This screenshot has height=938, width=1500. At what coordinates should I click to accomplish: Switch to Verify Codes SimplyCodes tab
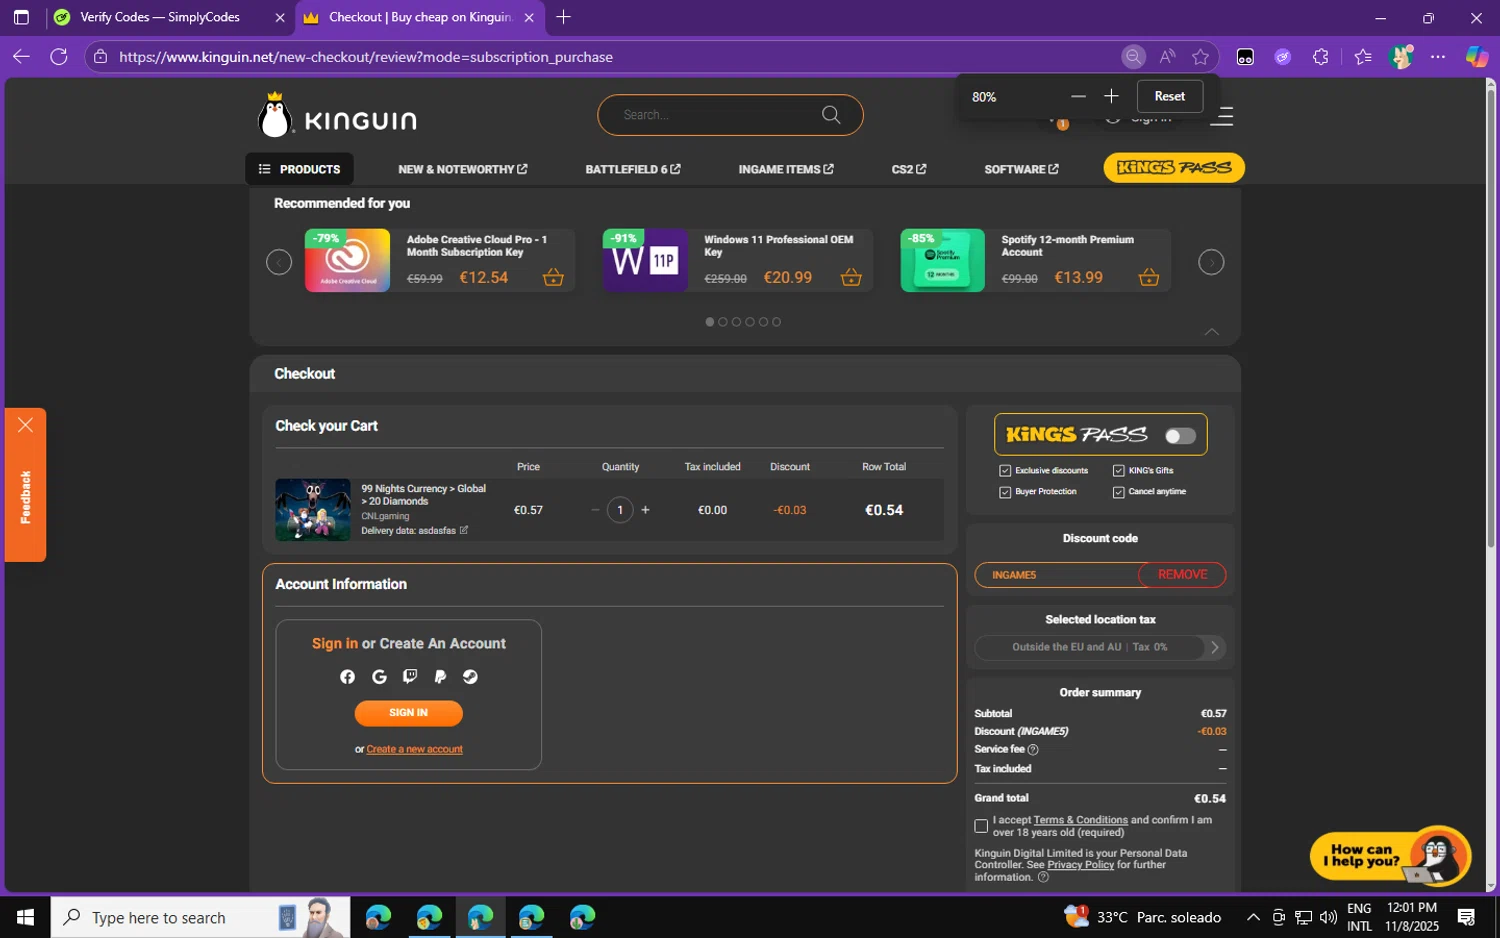coord(160,17)
